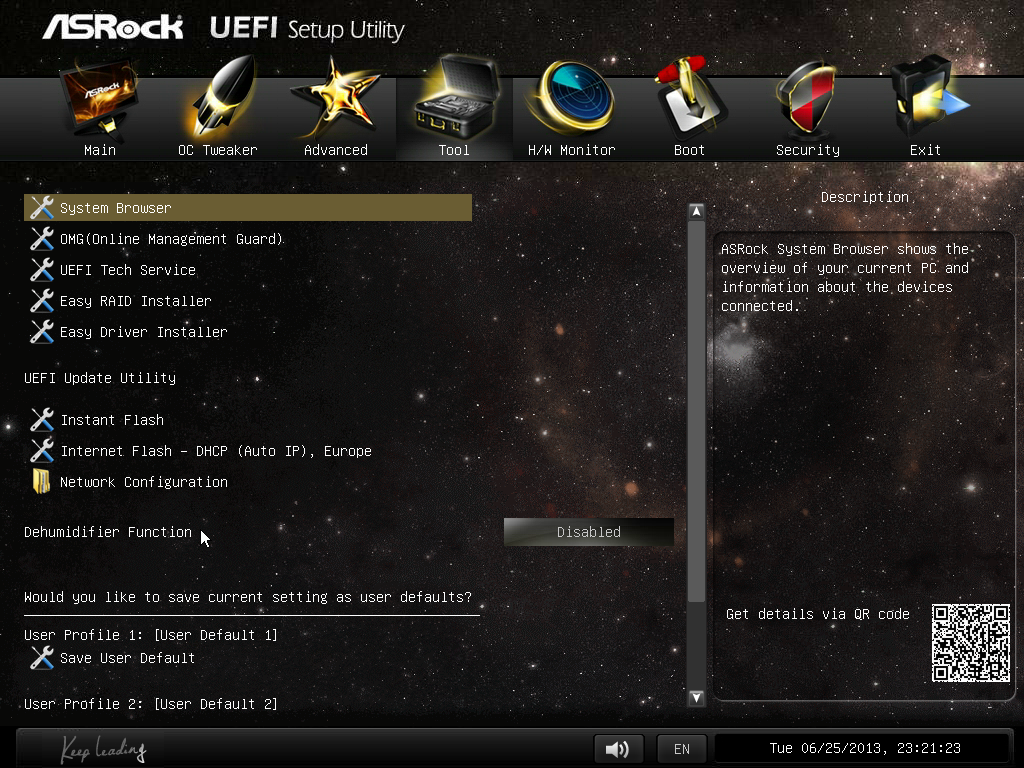The width and height of the screenshot is (1024, 768).
Task: Click the Advanced star icon
Action: pos(335,98)
